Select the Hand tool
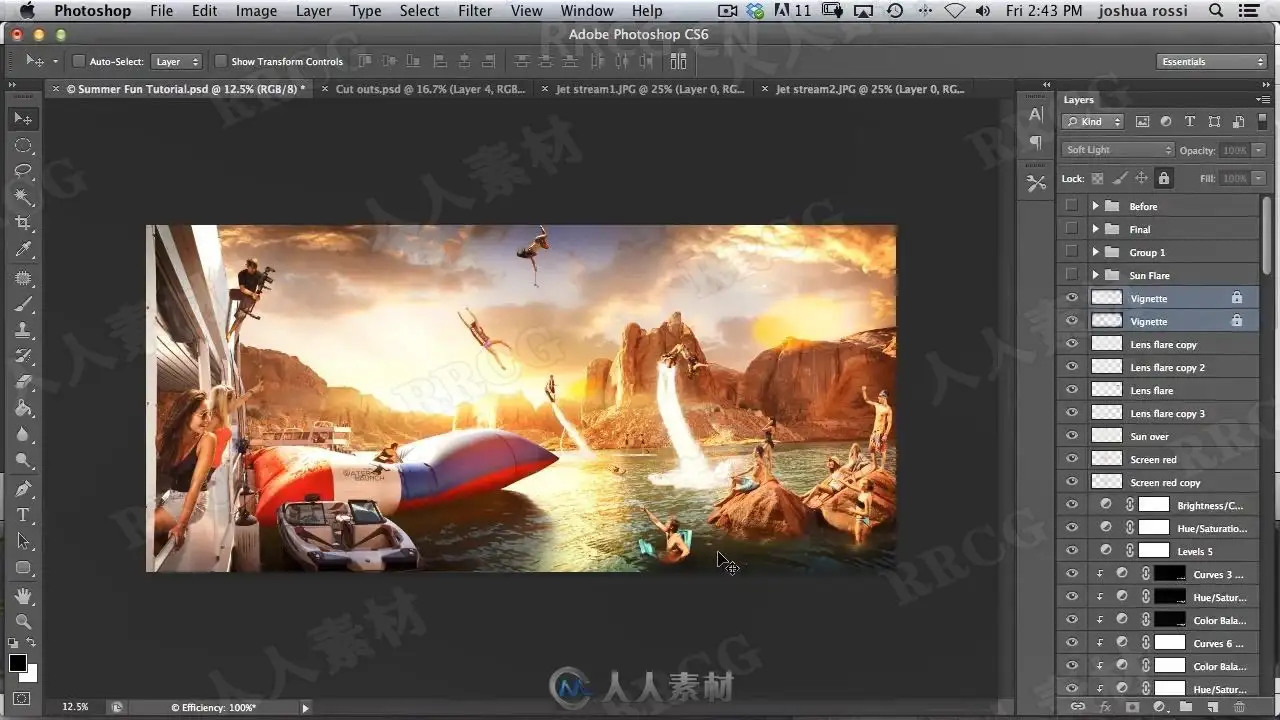 click(23, 595)
